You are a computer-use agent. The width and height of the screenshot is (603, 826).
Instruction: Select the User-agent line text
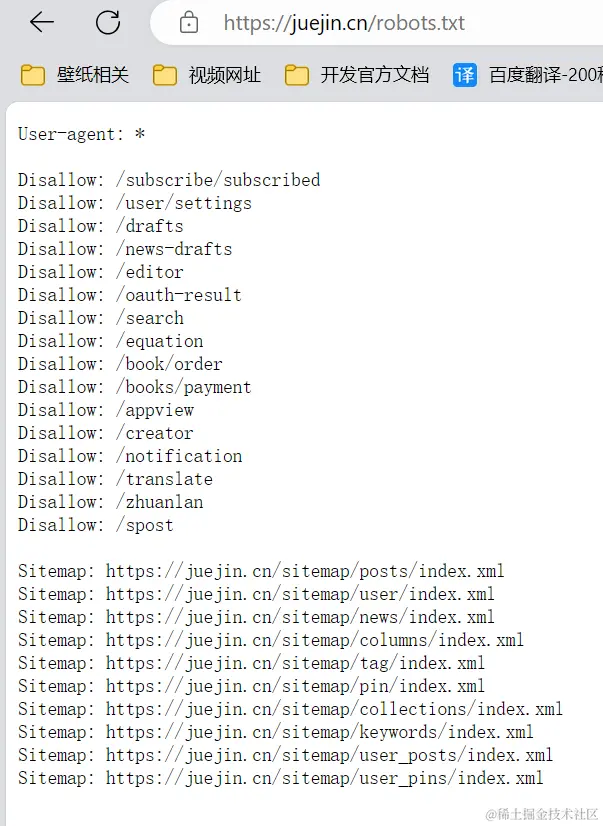(x=87, y=133)
